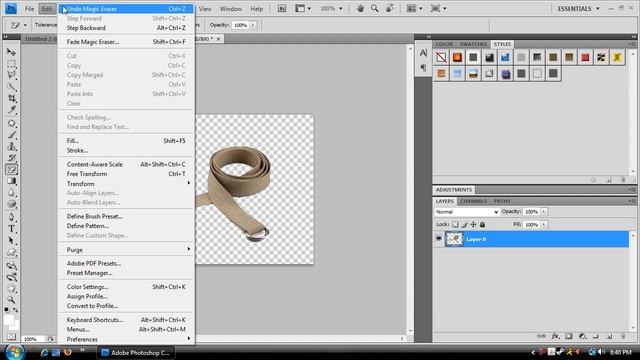The image size is (640, 360).
Task: Choose Define Pattern menu entry
Action: click(x=126, y=226)
